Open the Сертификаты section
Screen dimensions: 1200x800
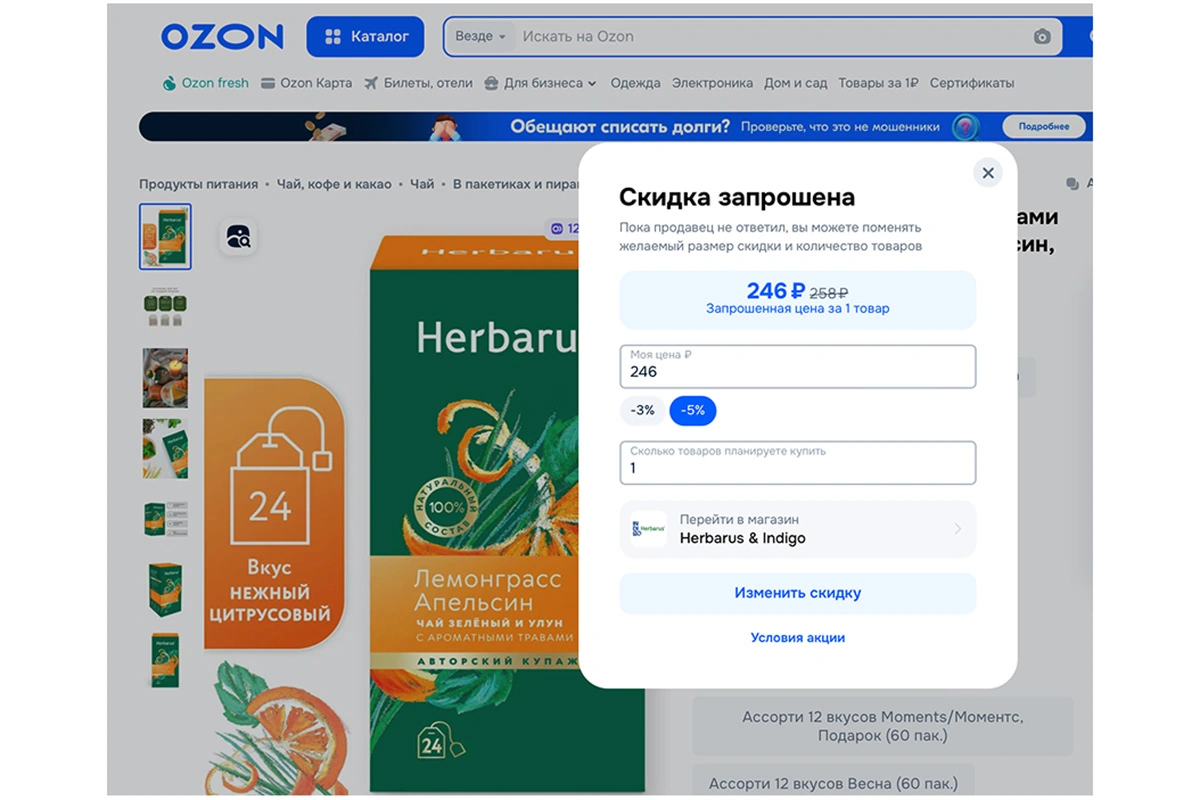(x=972, y=83)
